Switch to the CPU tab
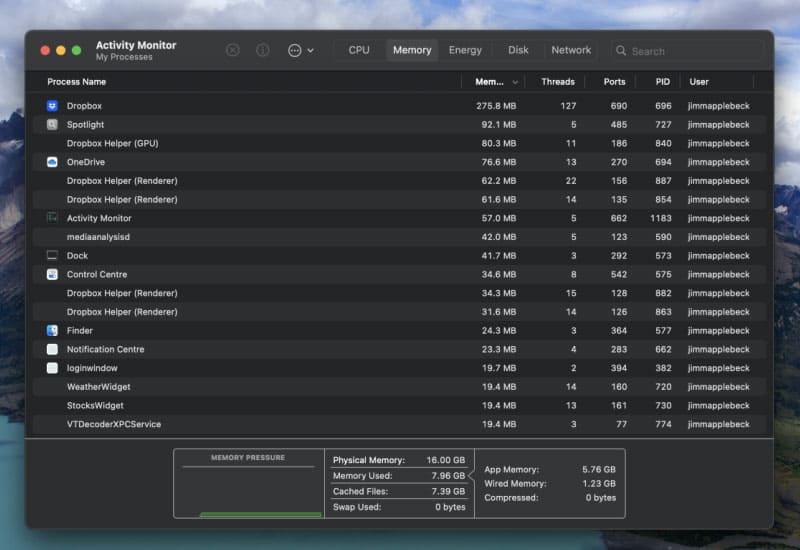The width and height of the screenshot is (800, 550). 359,50
